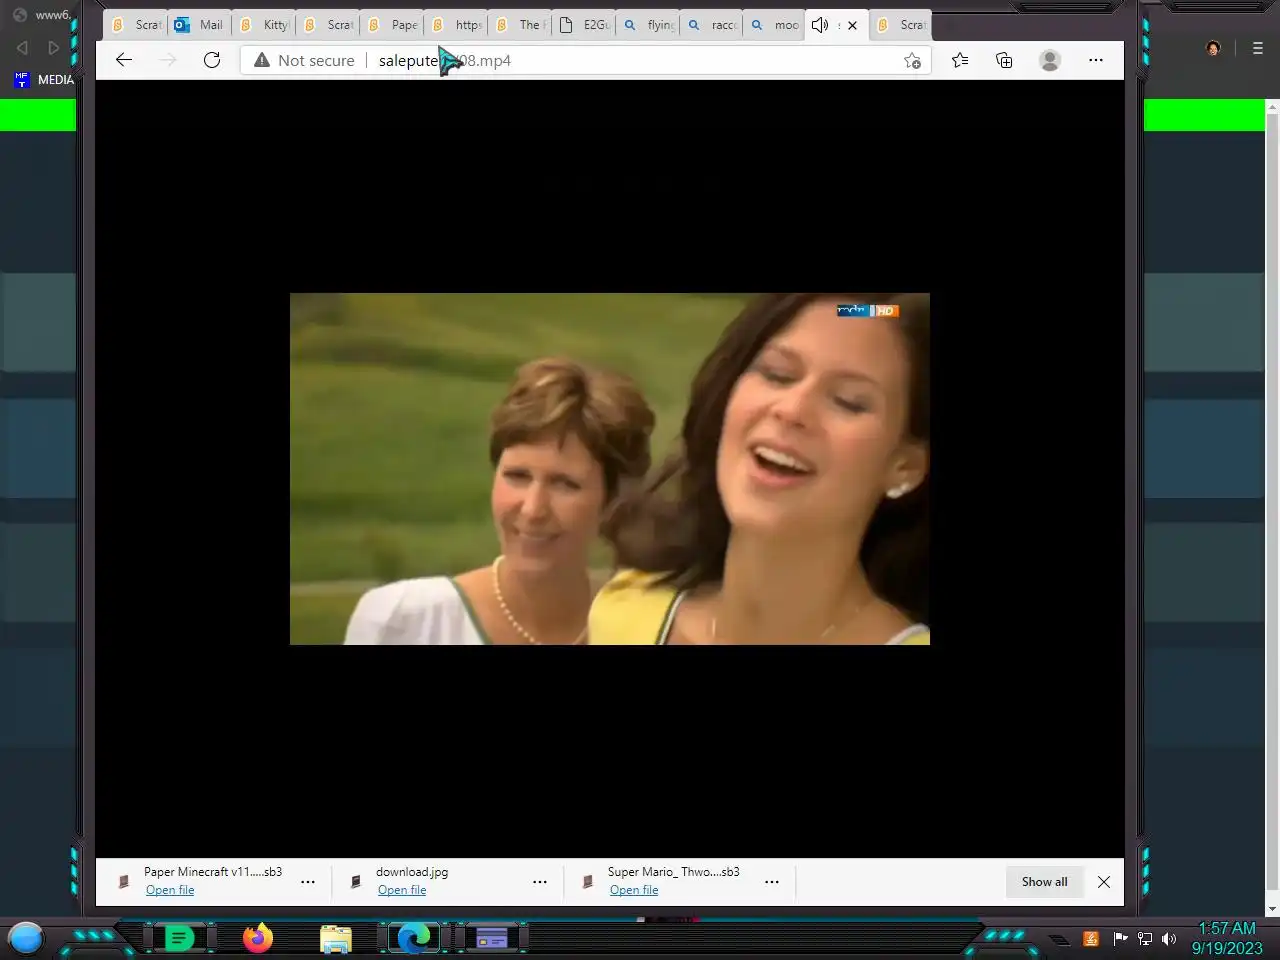
Task: Open file link for Super Mario_ Thwo sb3
Action: (x=634, y=890)
